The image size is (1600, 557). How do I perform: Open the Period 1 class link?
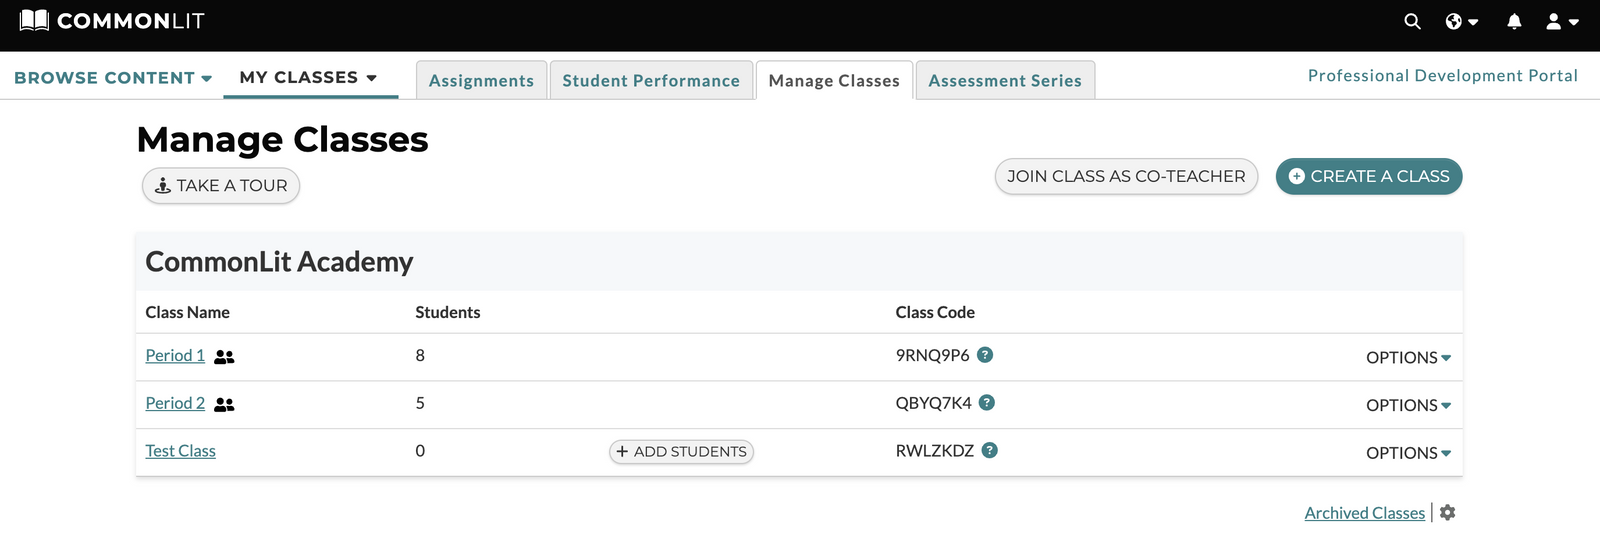coord(175,356)
